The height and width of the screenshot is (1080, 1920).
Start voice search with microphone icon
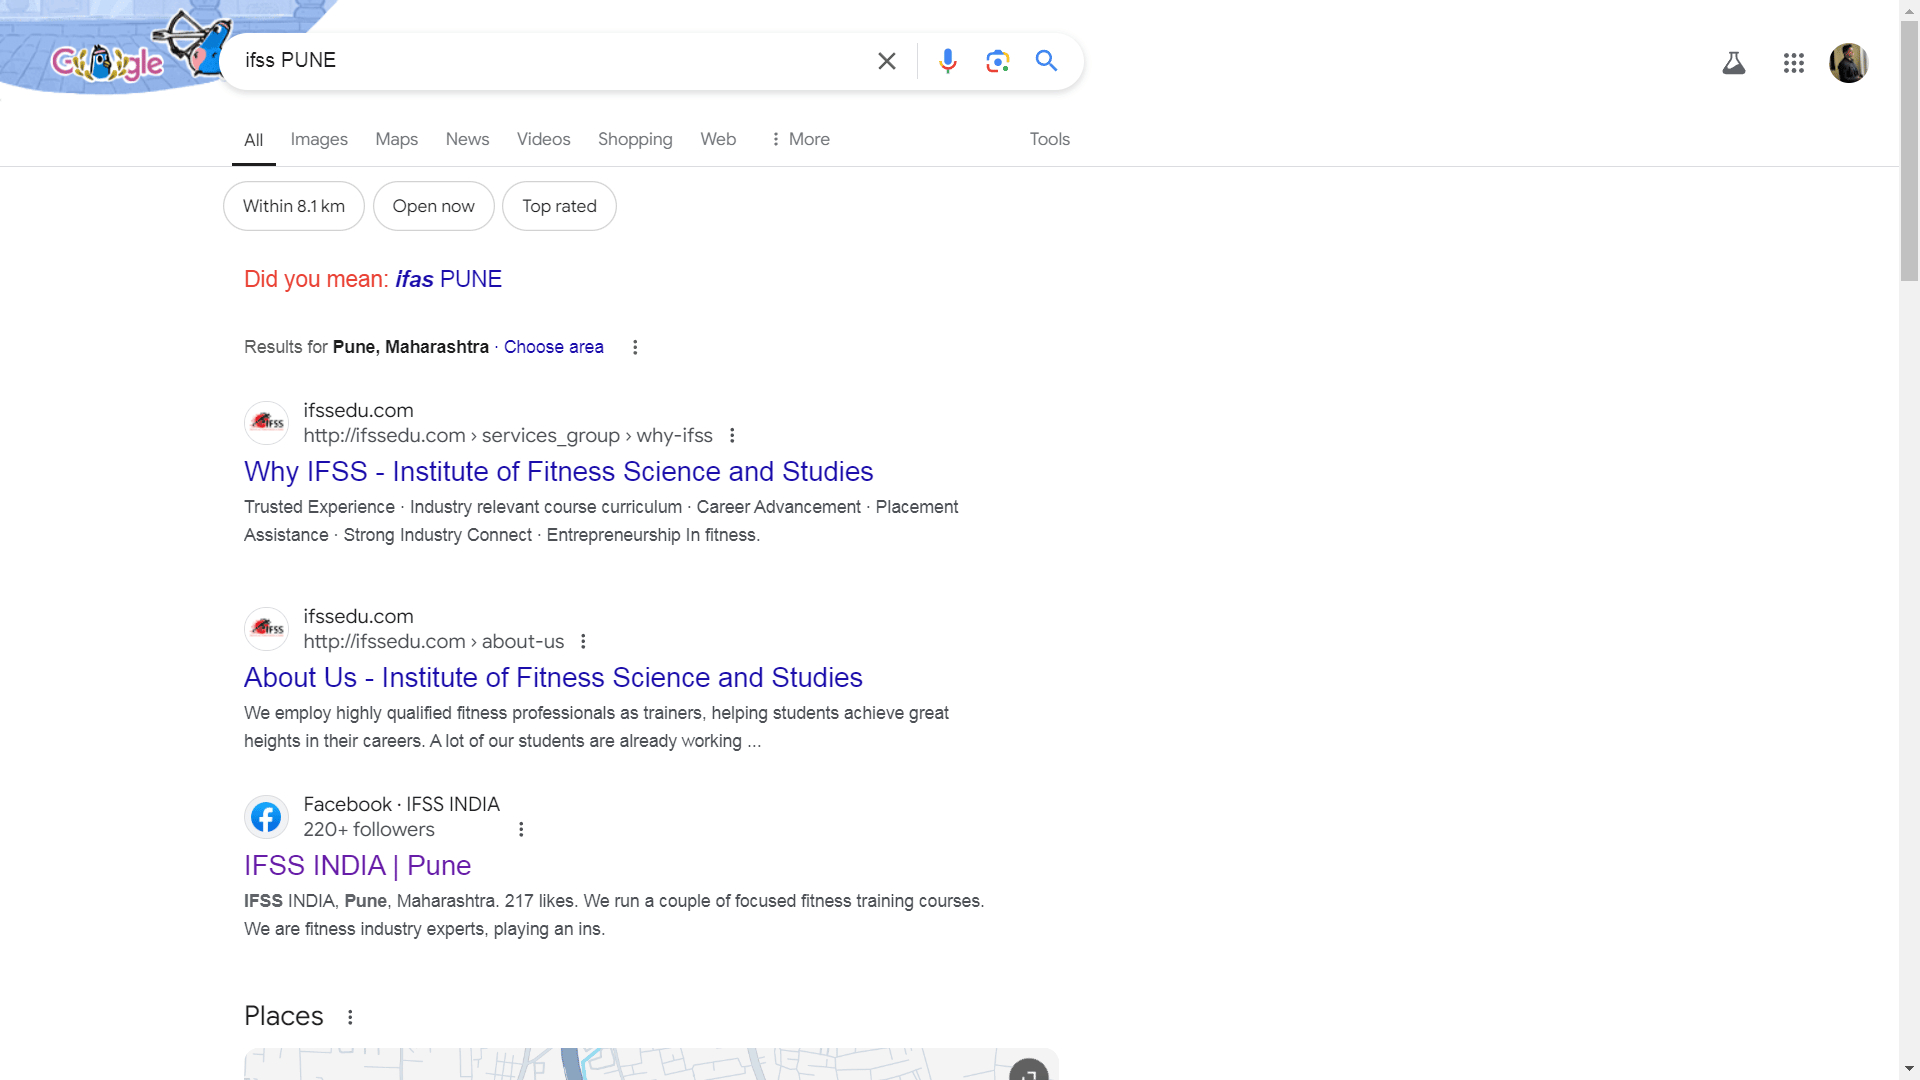click(947, 61)
